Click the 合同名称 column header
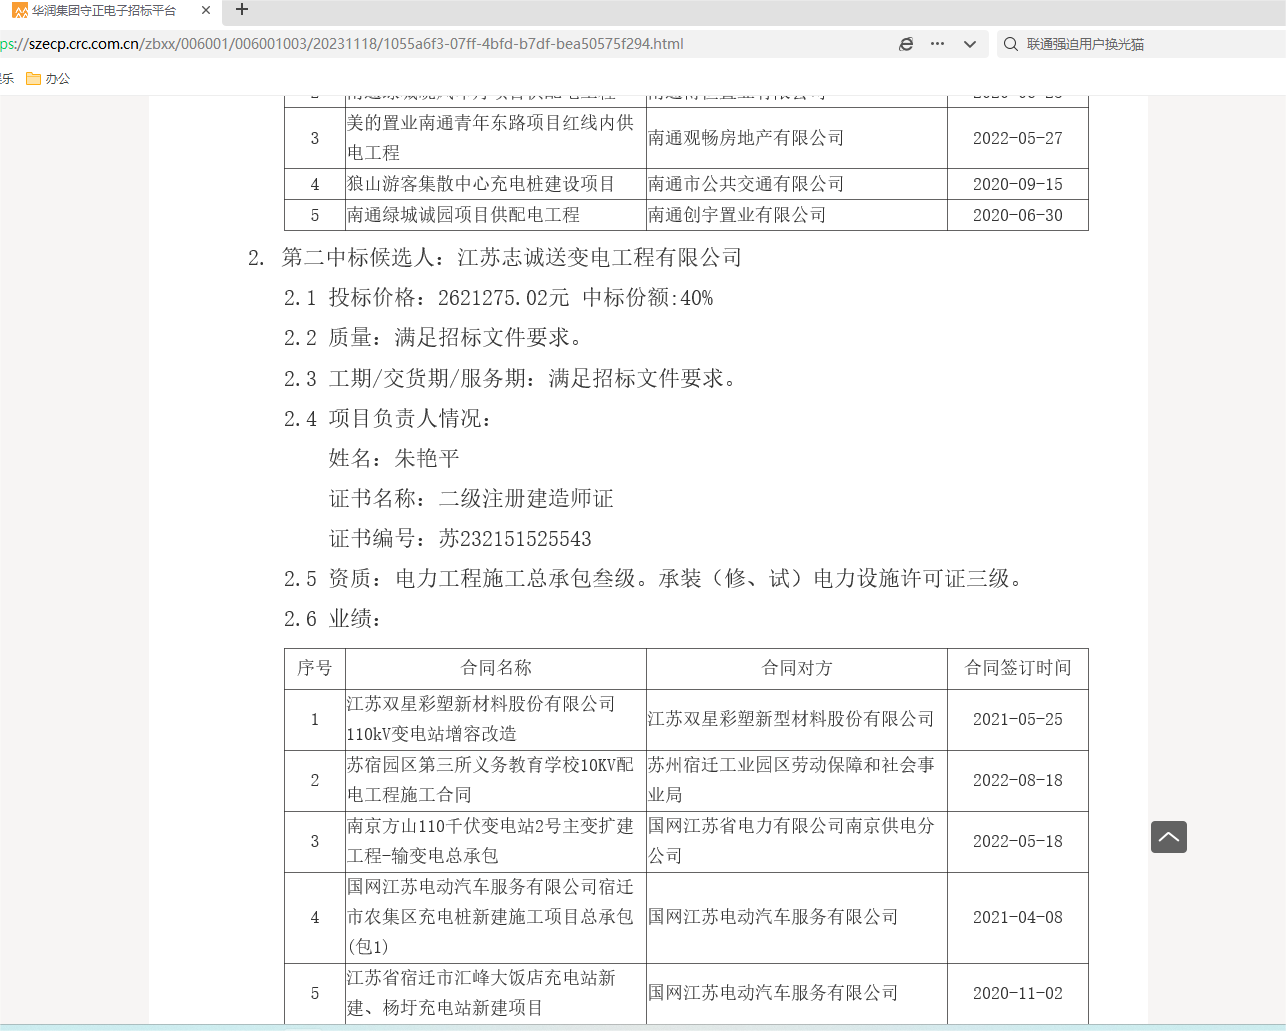The image size is (1286, 1031). pyautogui.click(x=496, y=668)
